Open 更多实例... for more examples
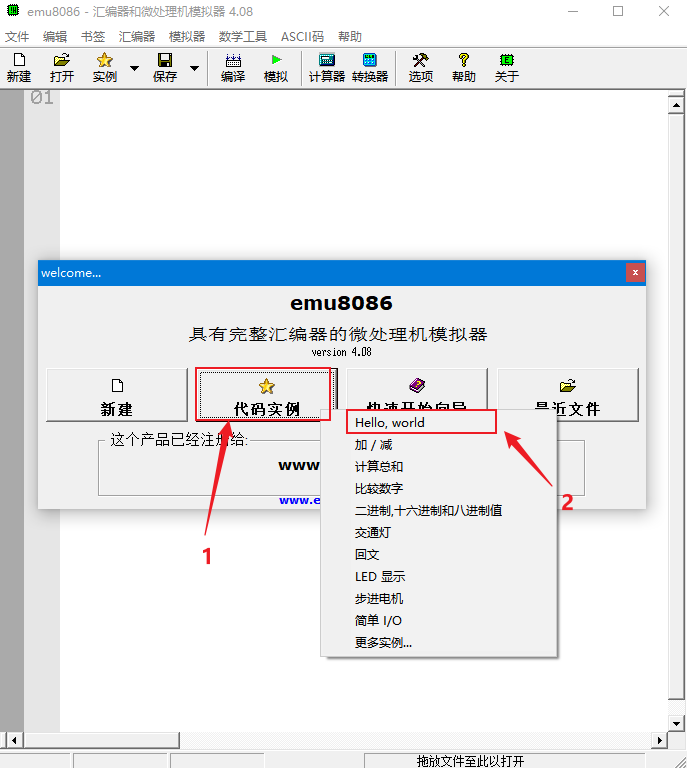Image resolution: width=687 pixels, height=768 pixels. (438, 642)
